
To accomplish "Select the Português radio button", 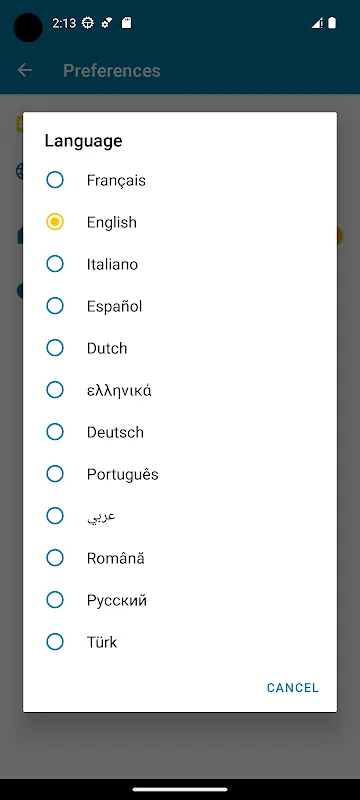I will point(55,474).
